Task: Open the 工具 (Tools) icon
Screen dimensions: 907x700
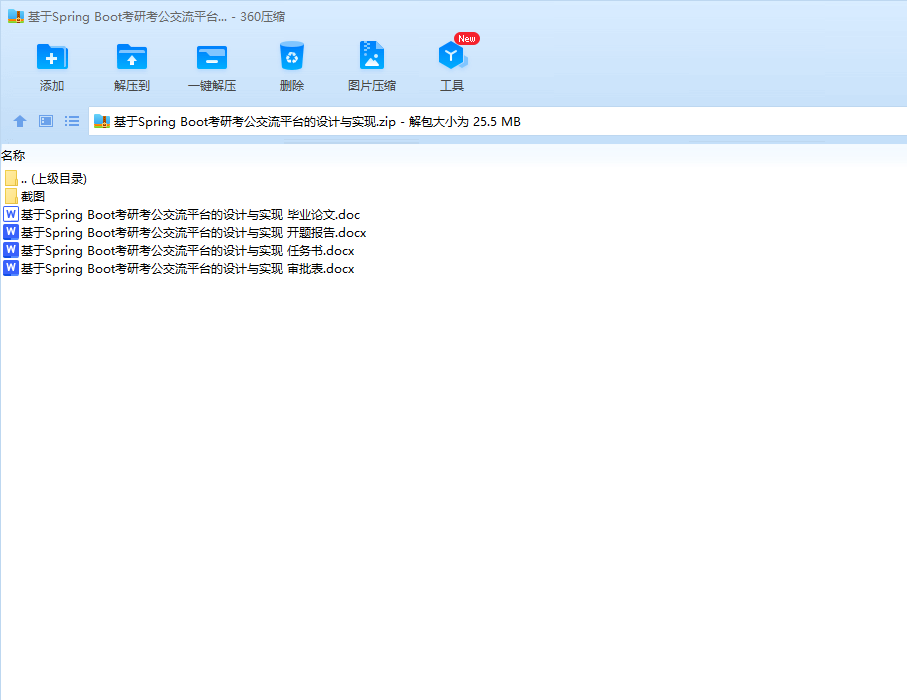Action: pos(452,56)
